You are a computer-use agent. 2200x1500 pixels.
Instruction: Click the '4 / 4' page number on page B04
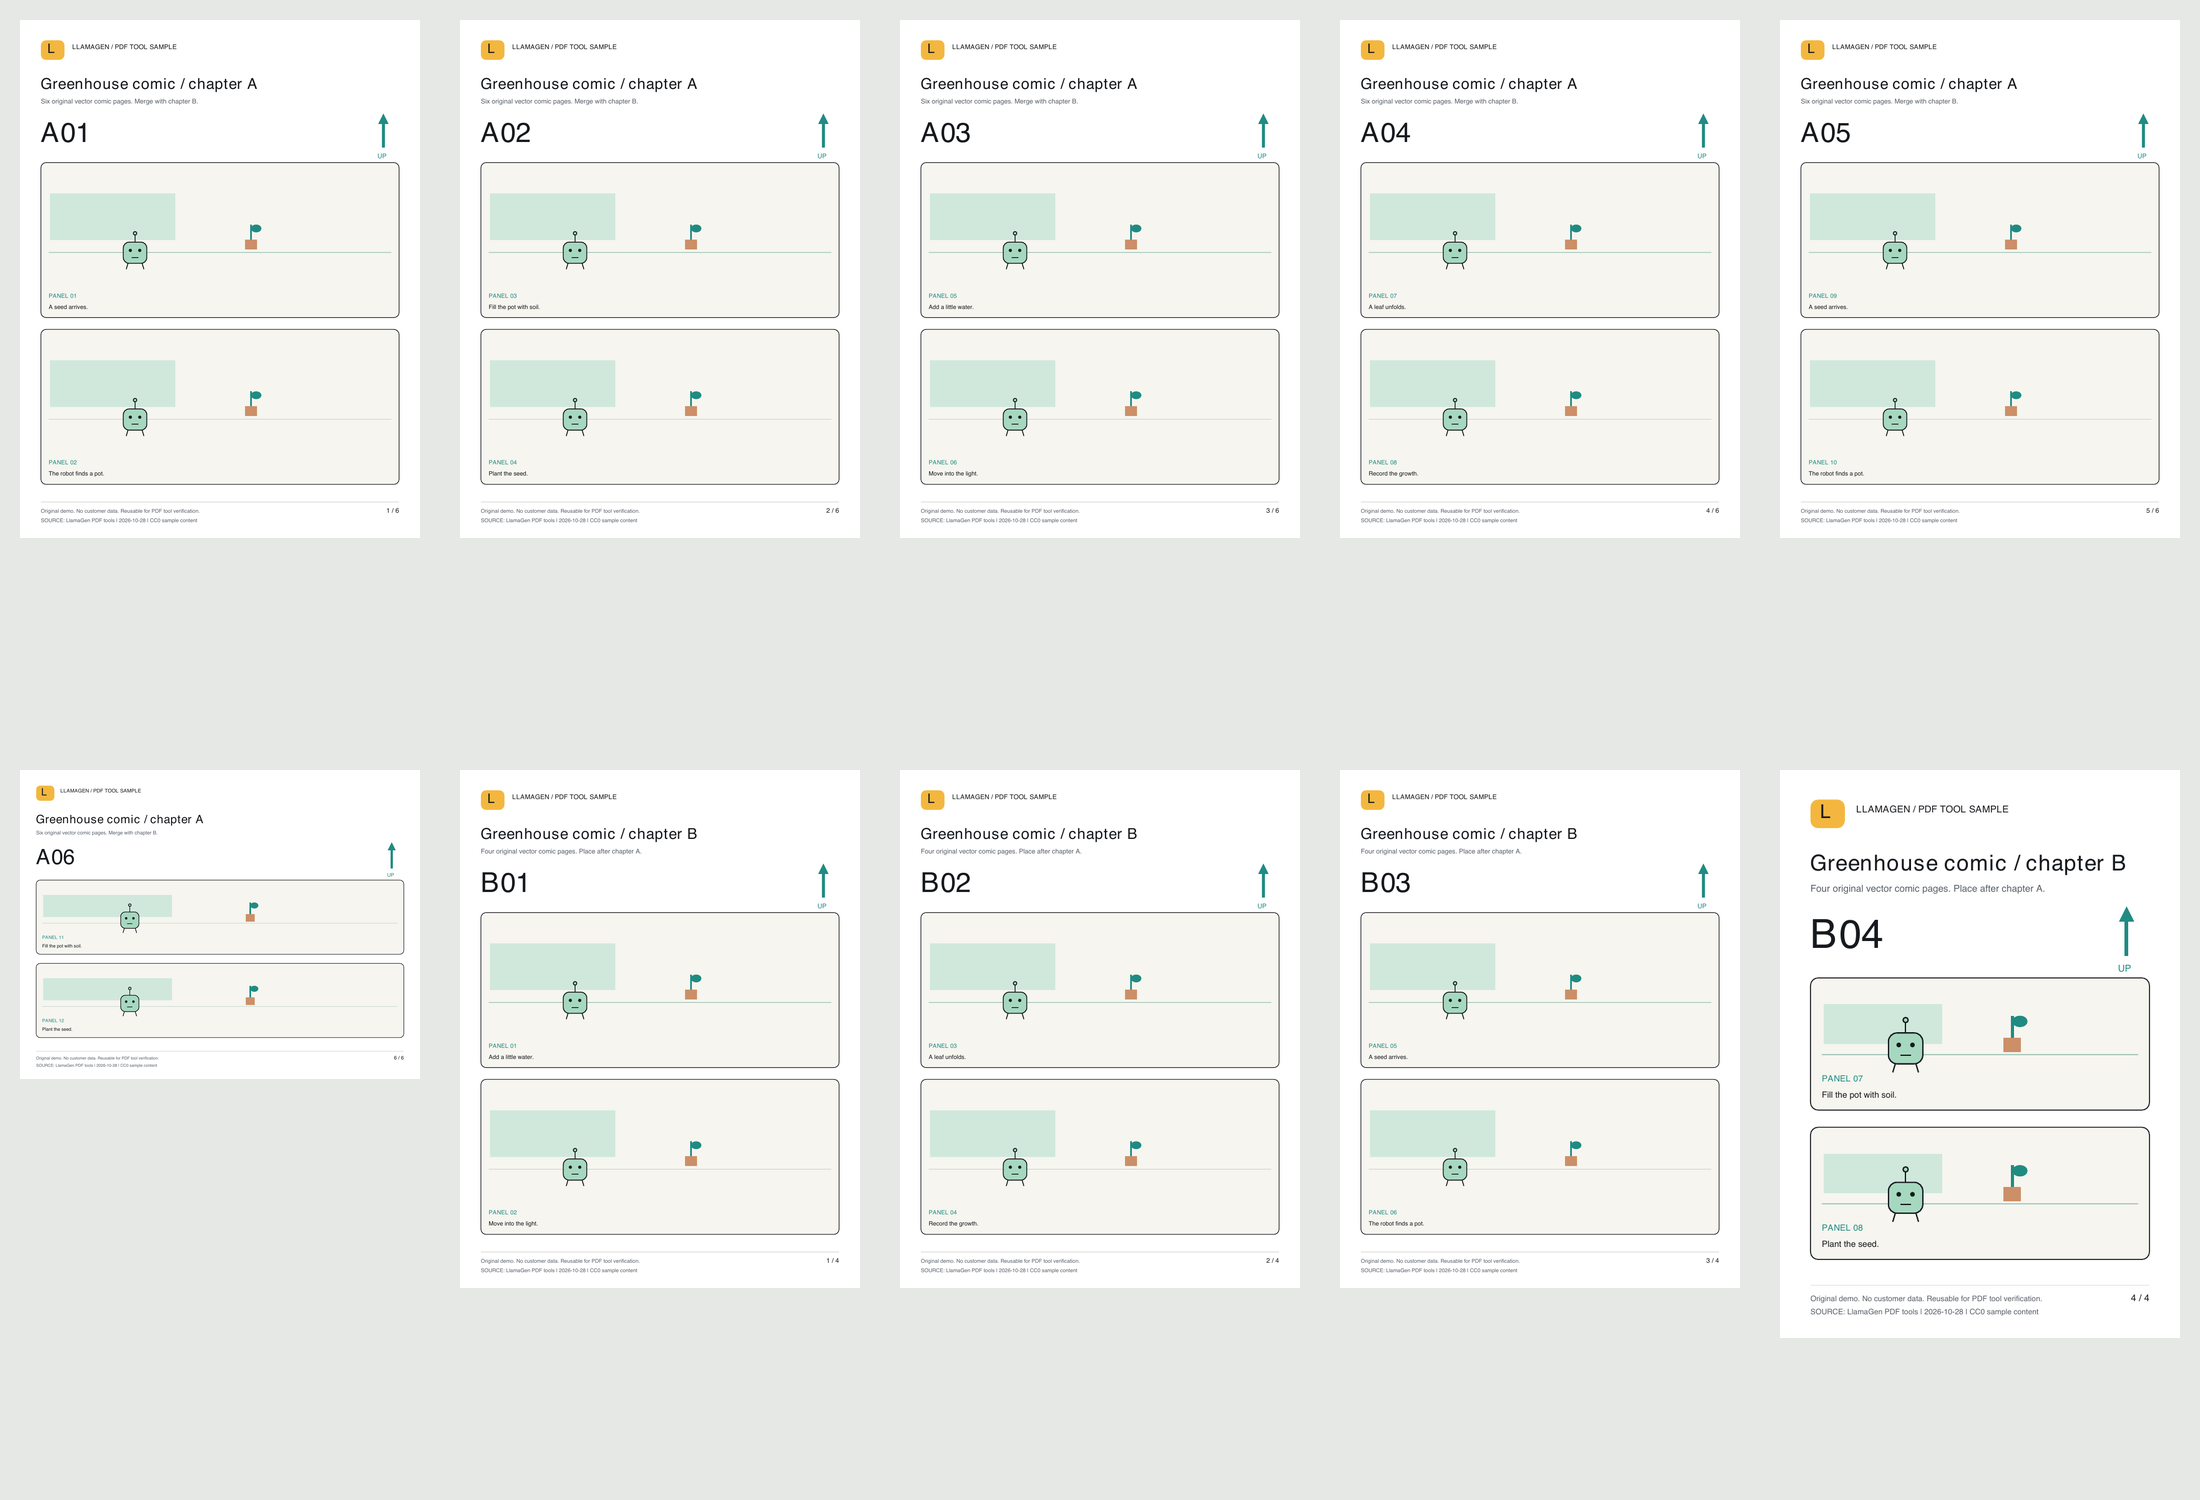pos(2140,1298)
